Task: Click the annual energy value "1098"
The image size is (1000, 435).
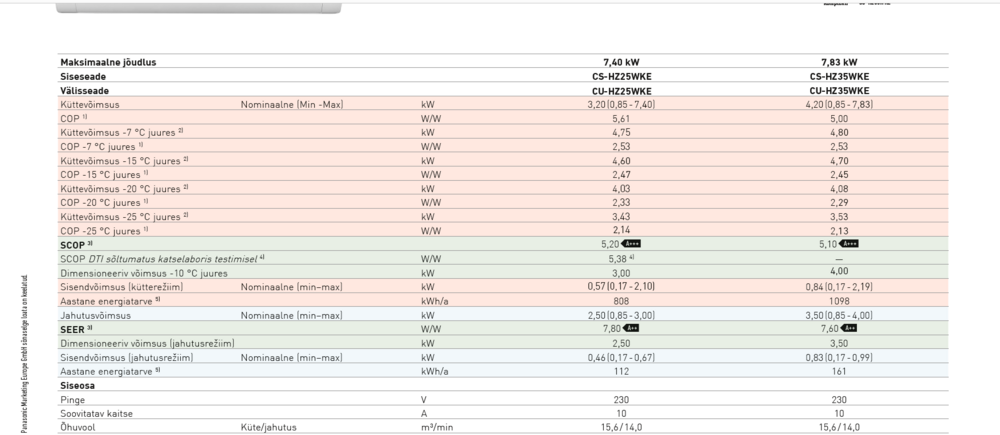Action: pos(839,301)
